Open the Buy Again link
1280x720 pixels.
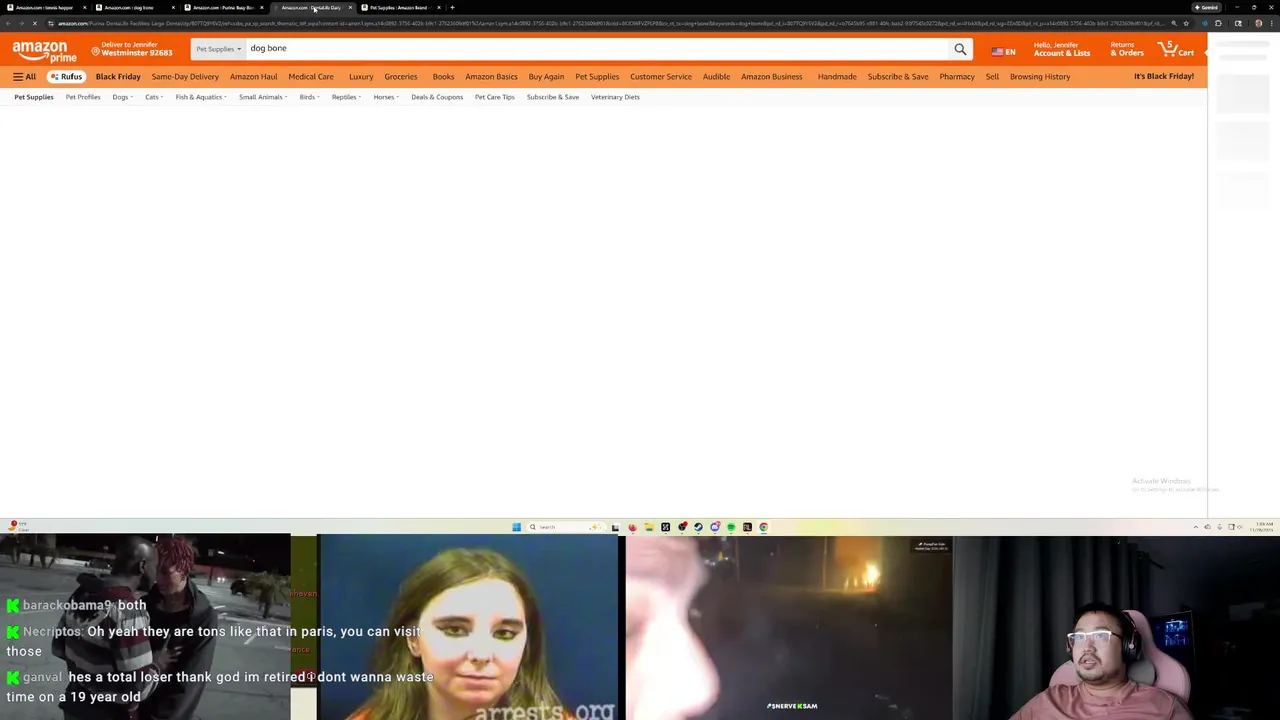click(546, 77)
